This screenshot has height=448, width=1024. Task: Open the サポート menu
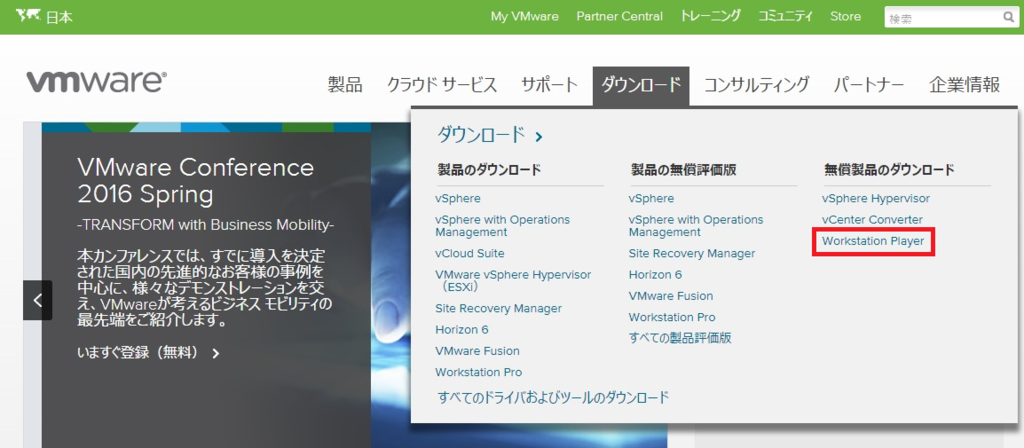click(x=549, y=85)
